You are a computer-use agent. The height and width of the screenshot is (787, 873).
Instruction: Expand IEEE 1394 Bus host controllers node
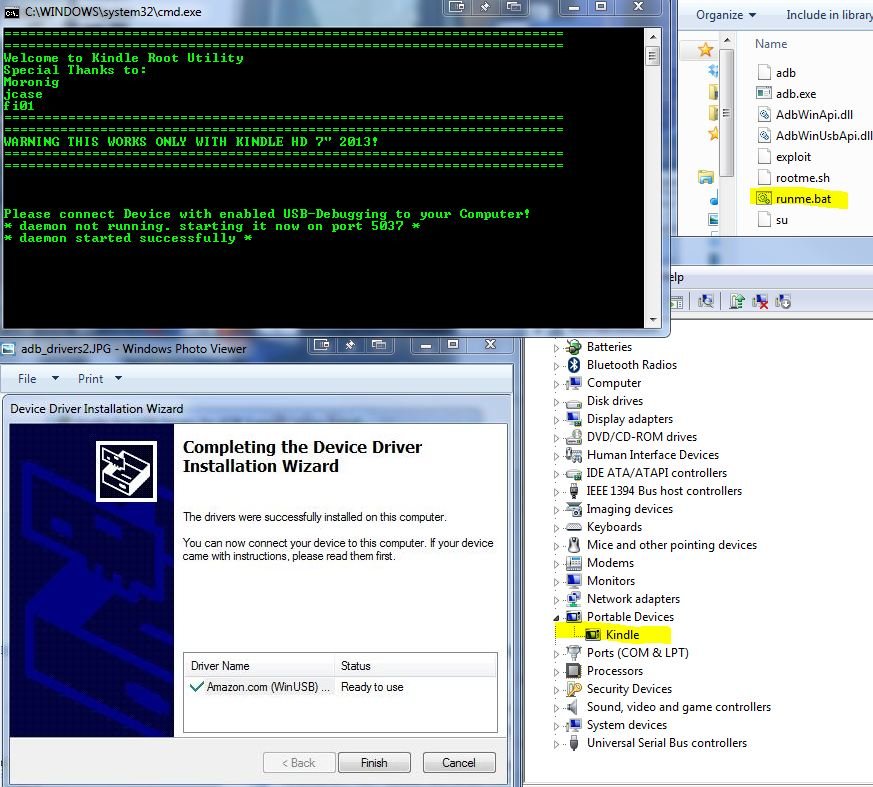point(556,493)
